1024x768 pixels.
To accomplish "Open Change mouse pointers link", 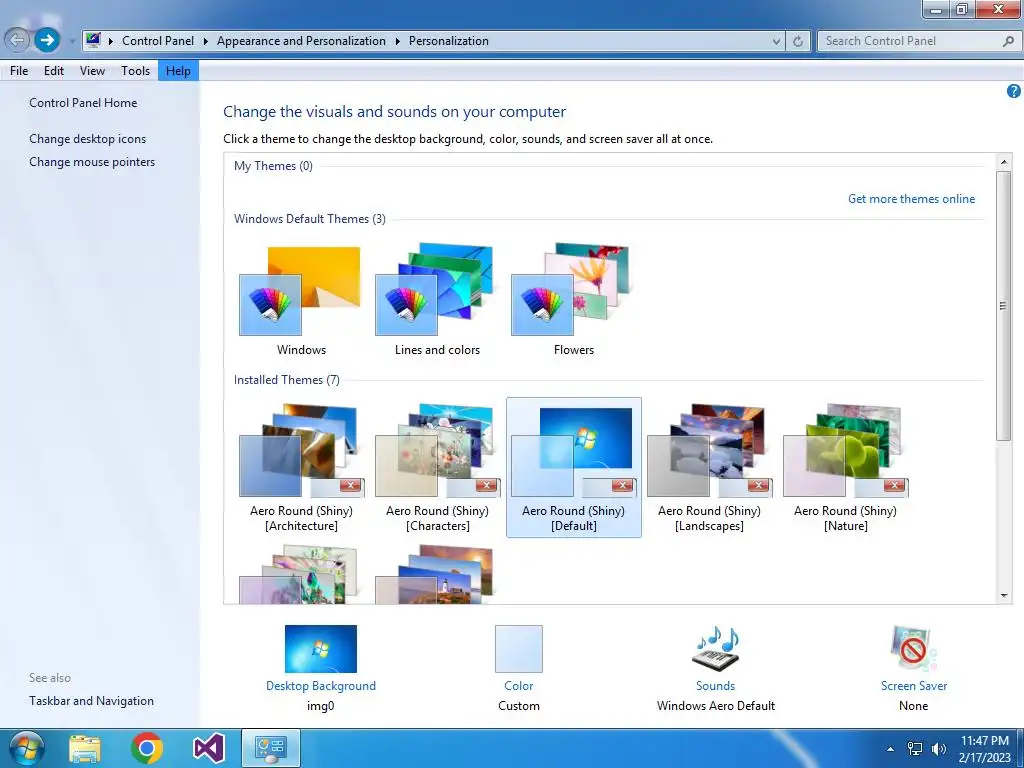I will pos(92,161).
